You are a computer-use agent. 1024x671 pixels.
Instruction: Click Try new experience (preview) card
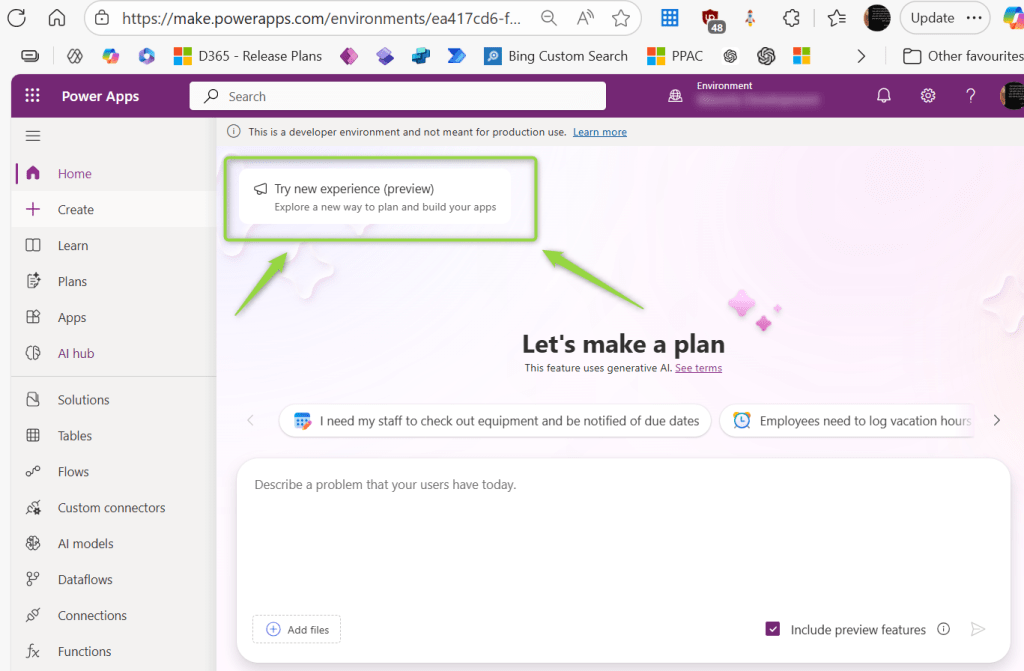[375, 197]
